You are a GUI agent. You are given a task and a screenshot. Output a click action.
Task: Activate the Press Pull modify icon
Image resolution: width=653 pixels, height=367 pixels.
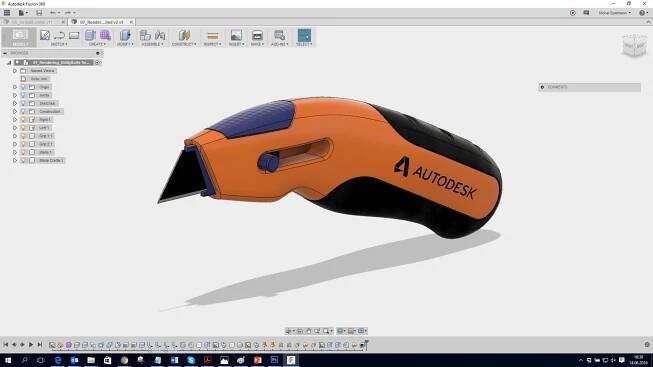pyautogui.click(x=125, y=35)
